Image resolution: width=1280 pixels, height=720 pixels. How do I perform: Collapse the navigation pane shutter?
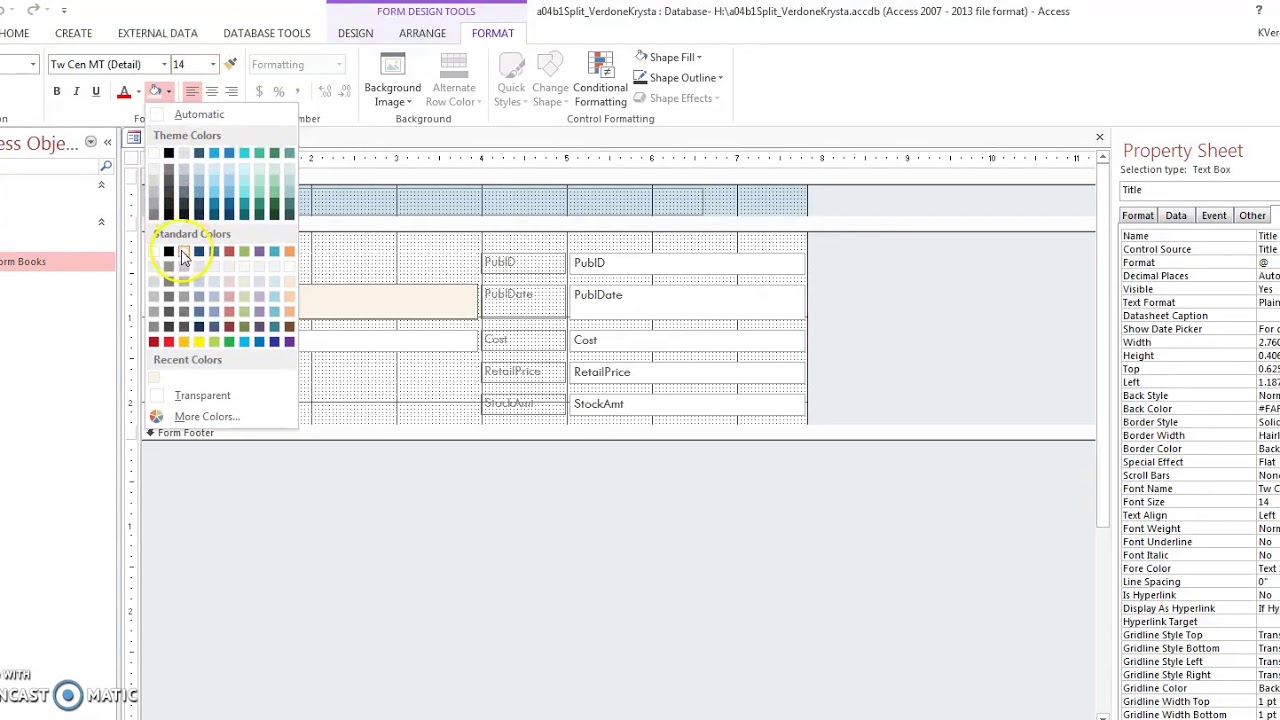click(107, 143)
